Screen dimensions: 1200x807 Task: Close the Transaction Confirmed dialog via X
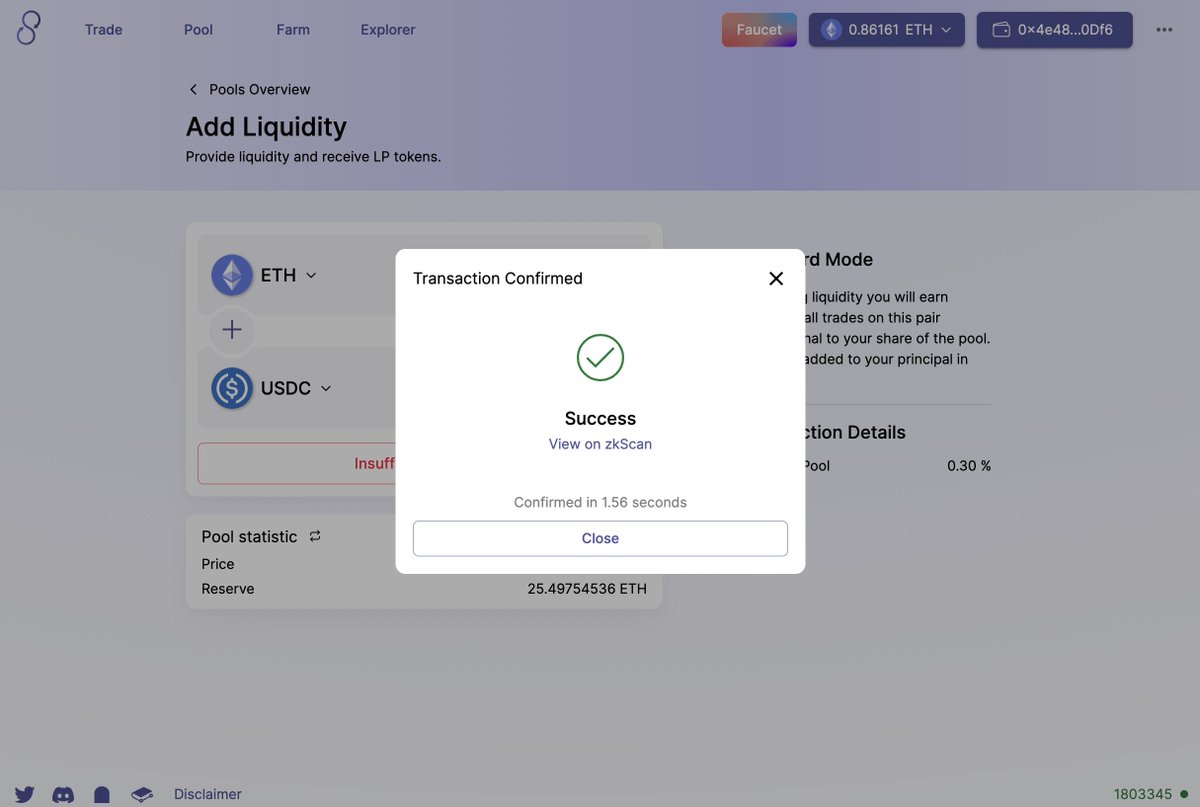(x=776, y=278)
